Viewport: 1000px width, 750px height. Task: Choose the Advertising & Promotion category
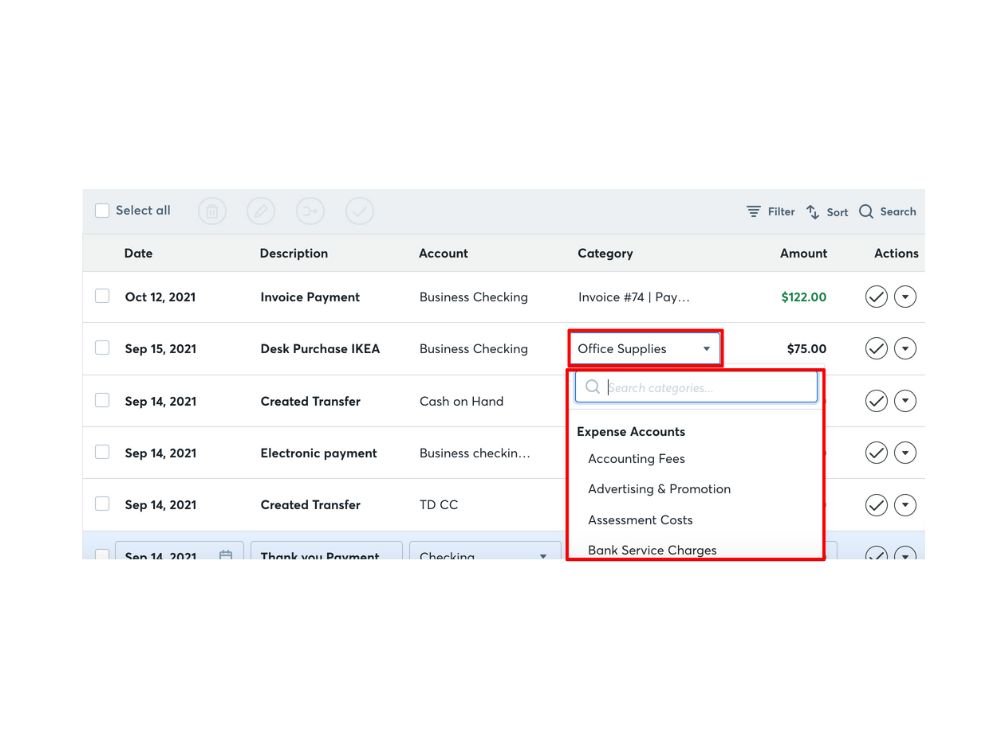pyautogui.click(x=659, y=489)
